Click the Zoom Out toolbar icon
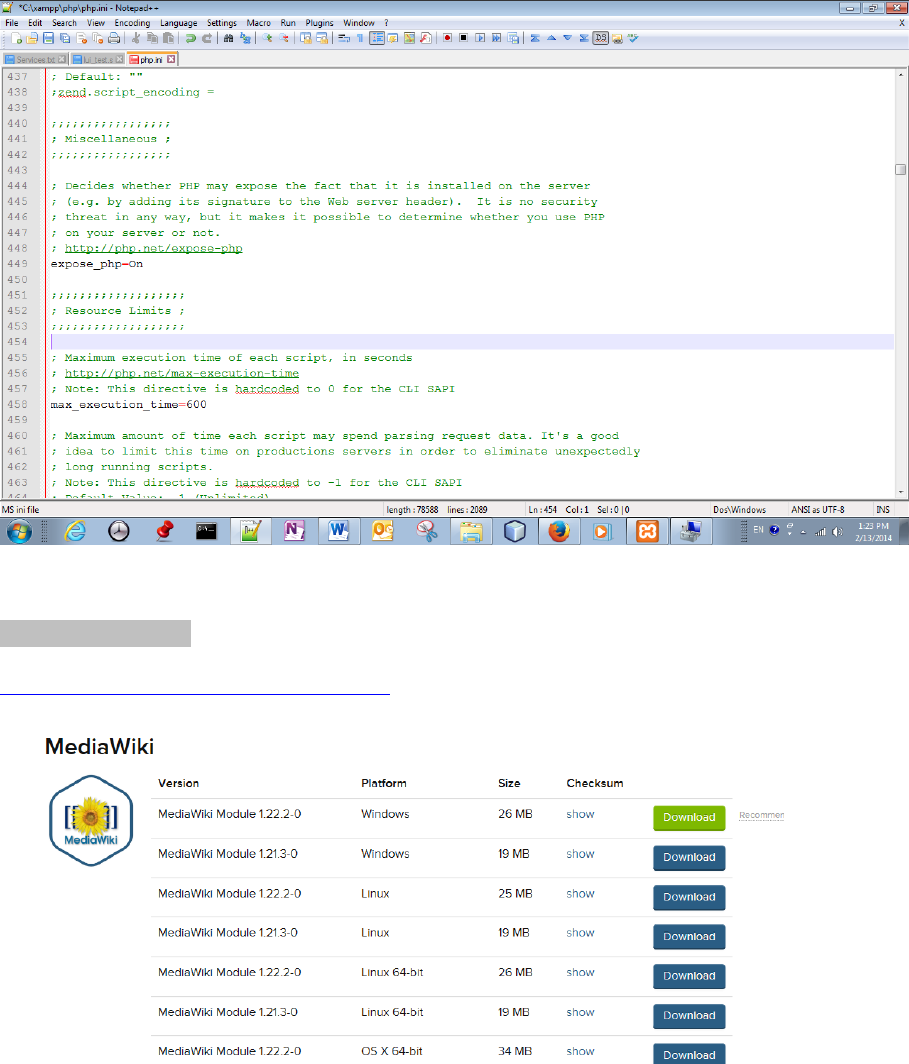The image size is (909, 1064). 284,38
